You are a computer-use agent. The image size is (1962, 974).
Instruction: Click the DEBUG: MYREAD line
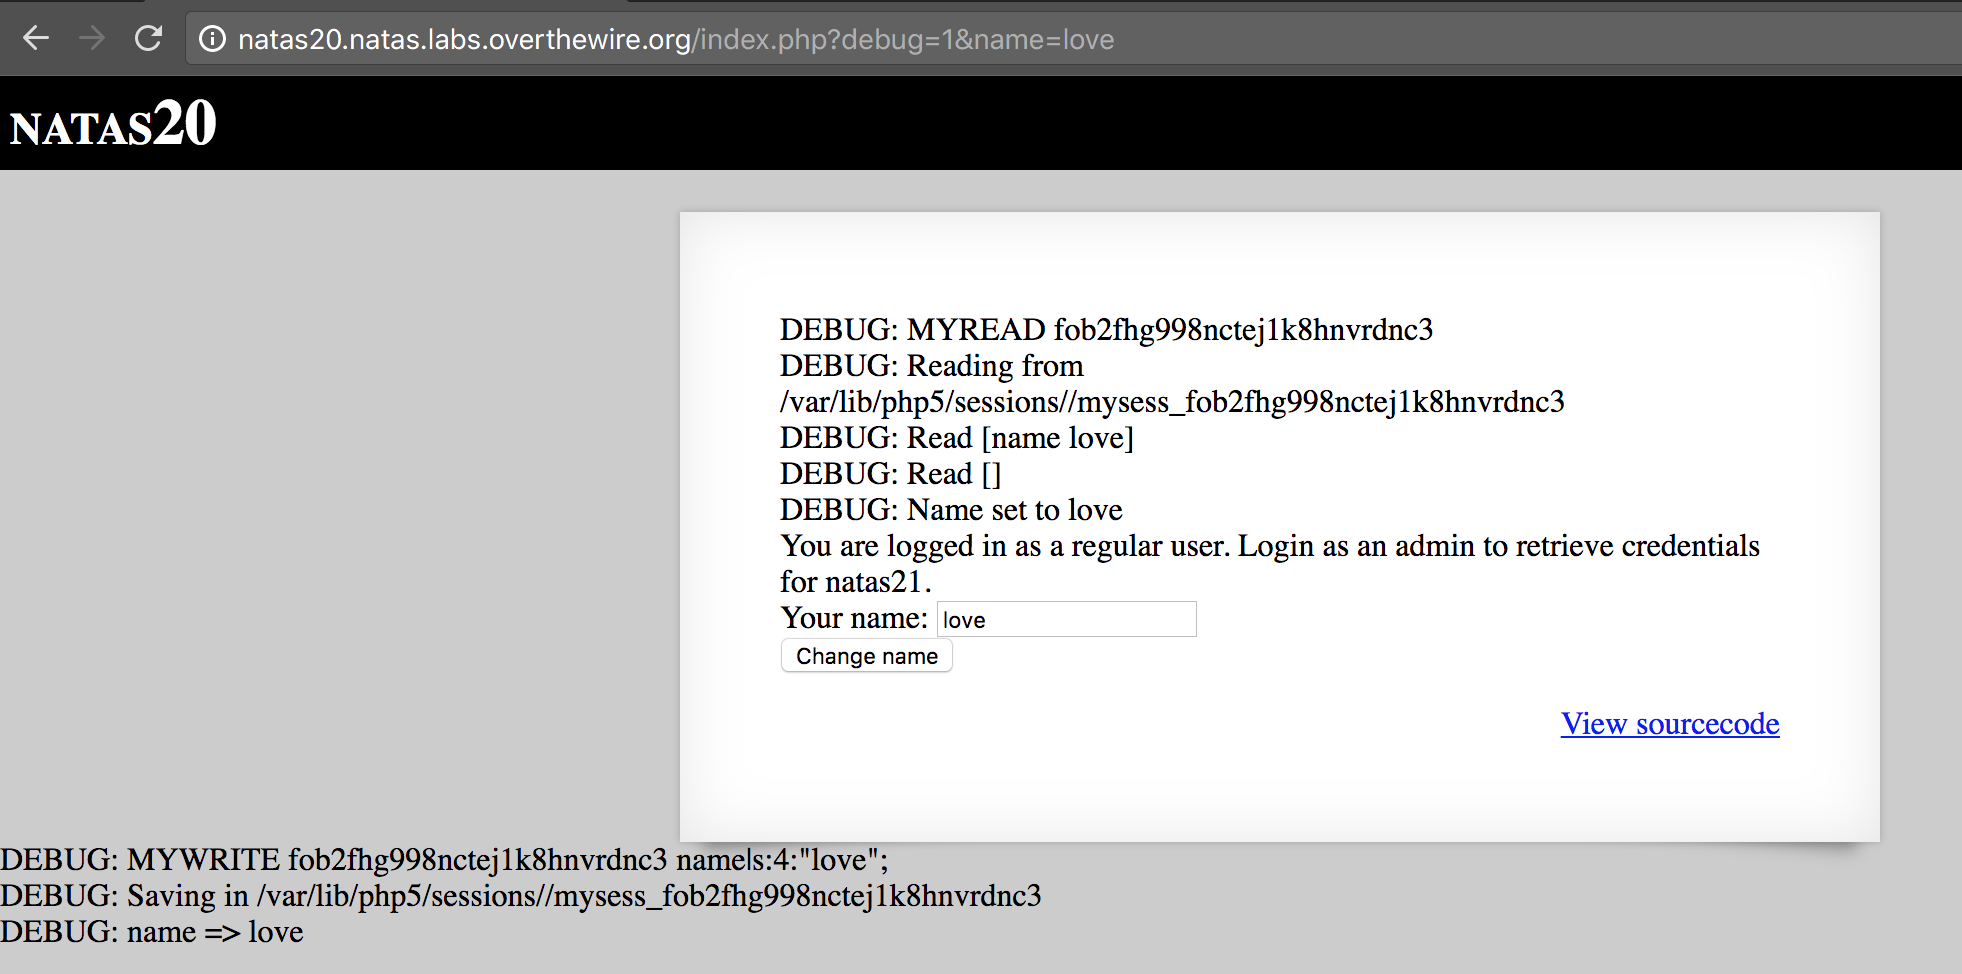click(x=1105, y=330)
